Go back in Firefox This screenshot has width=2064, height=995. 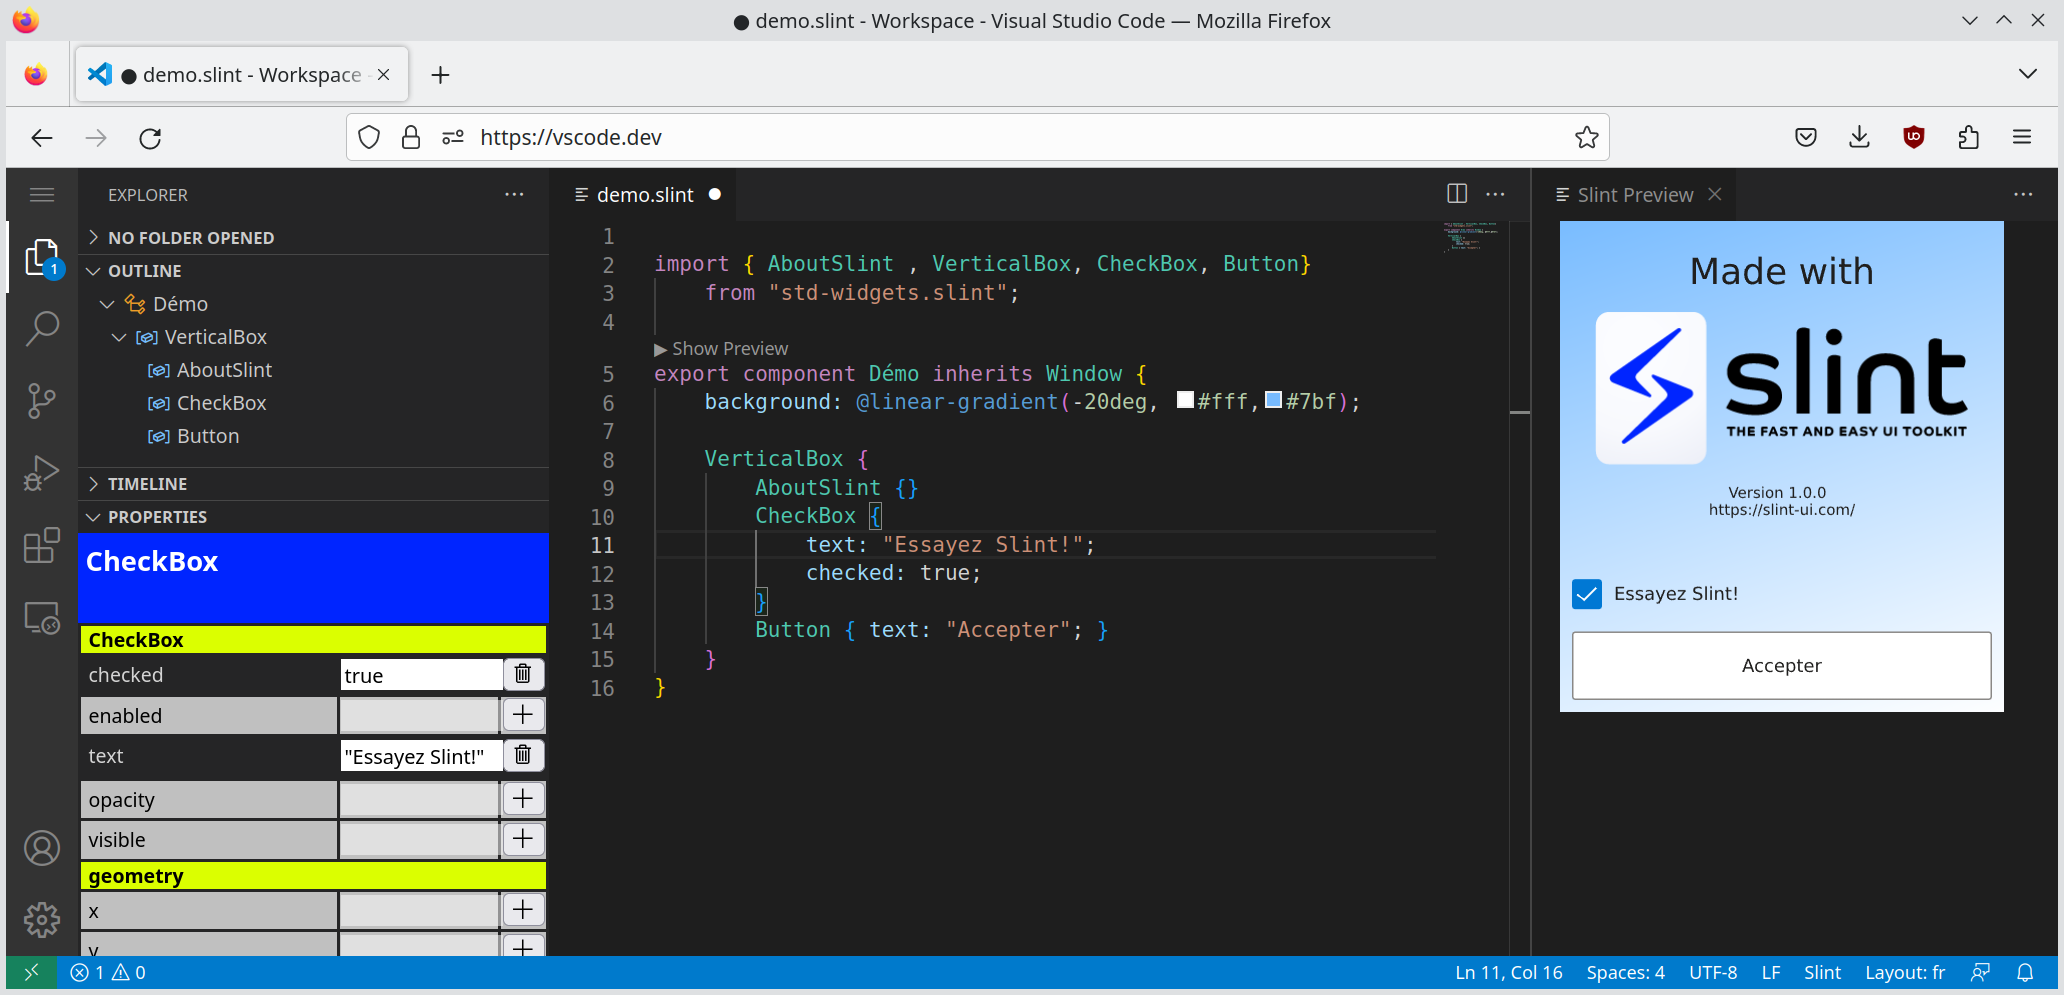42,138
